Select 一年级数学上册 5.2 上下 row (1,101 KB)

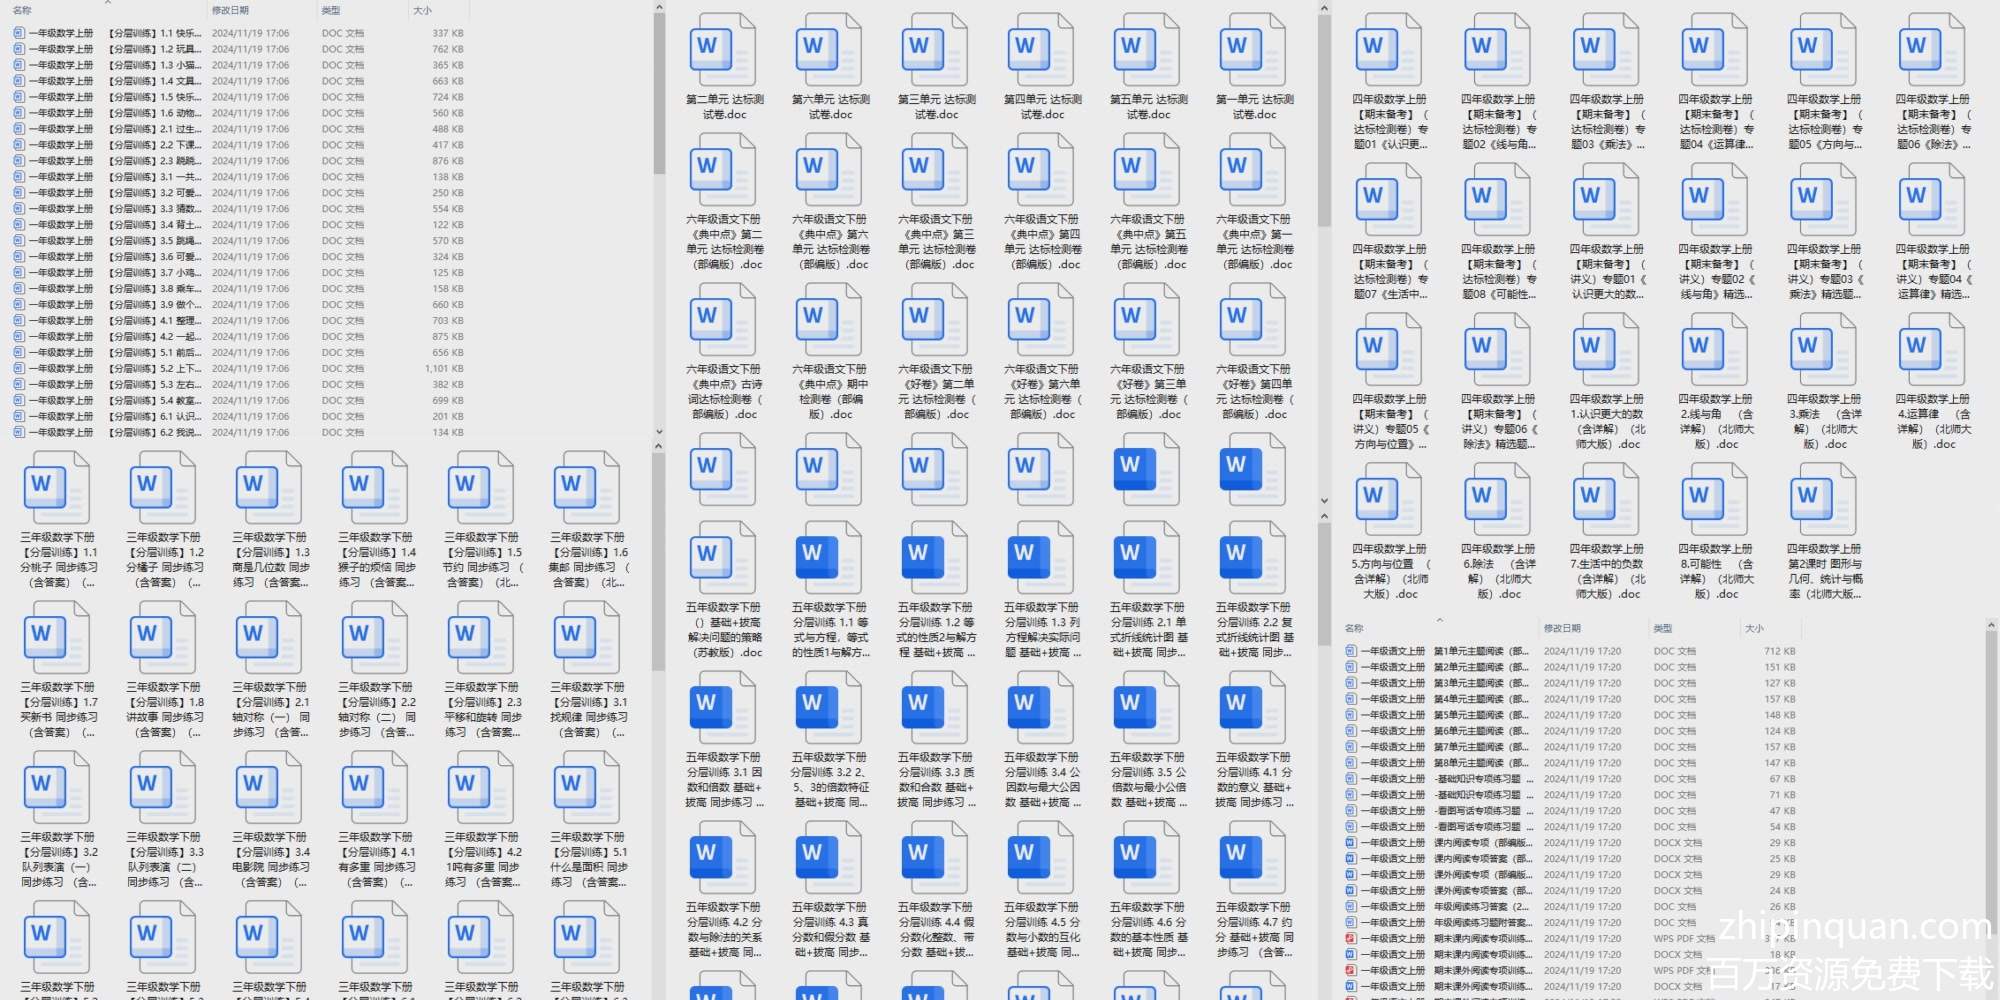pos(150,369)
